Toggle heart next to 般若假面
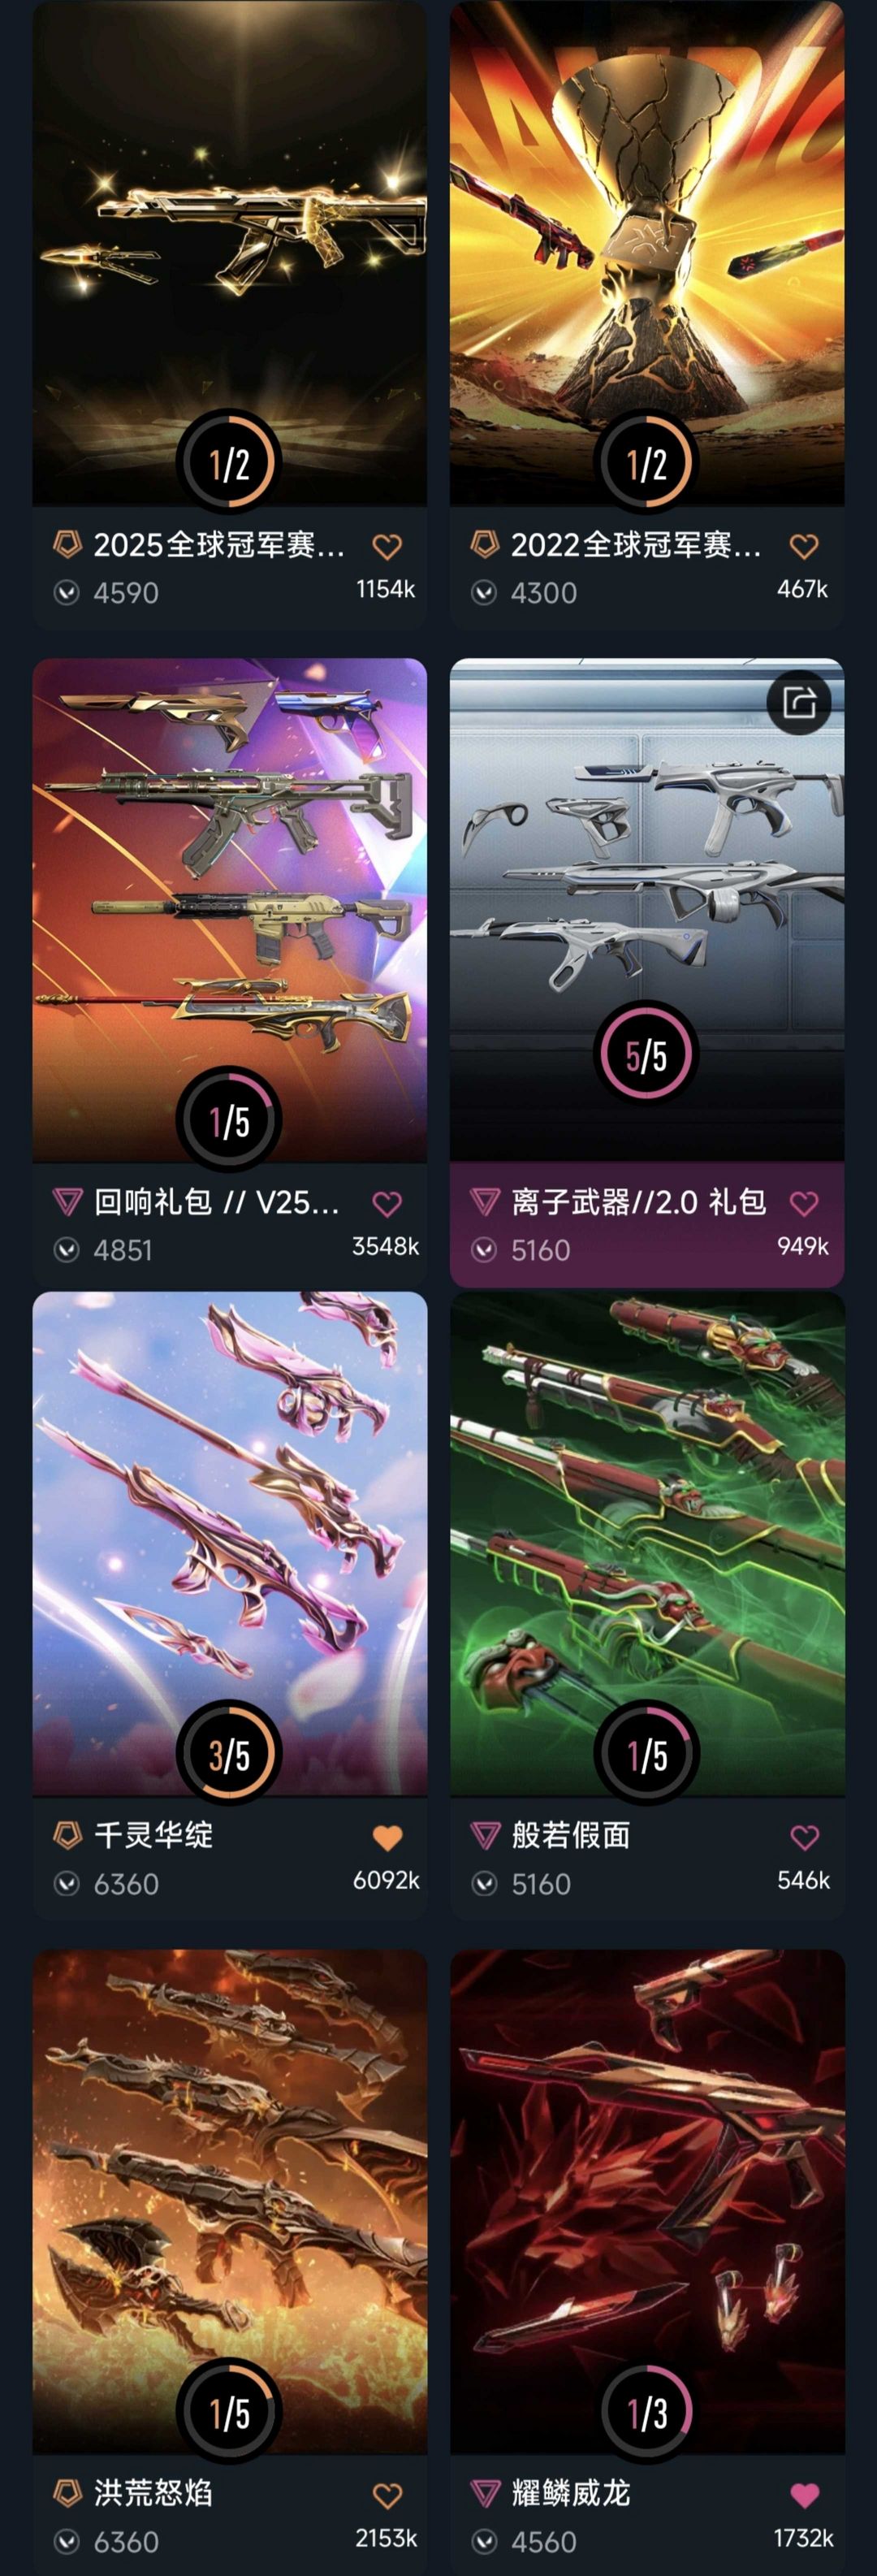Viewport: 877px width, 2576px height. pyautogui.click(x=804, y=1837)
